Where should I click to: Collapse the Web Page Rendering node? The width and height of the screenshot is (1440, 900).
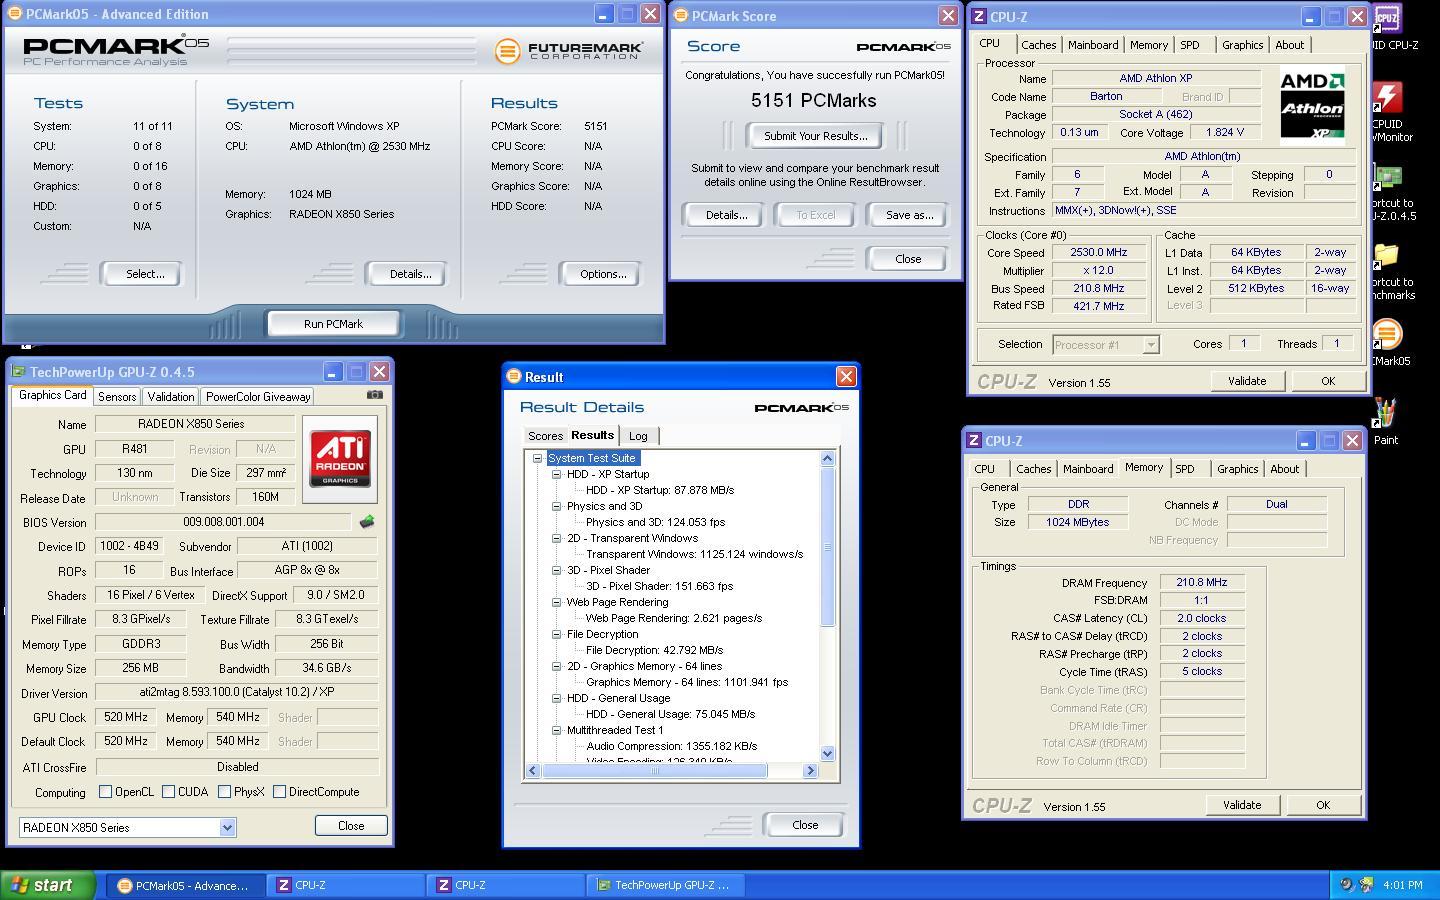pos(556,602)
